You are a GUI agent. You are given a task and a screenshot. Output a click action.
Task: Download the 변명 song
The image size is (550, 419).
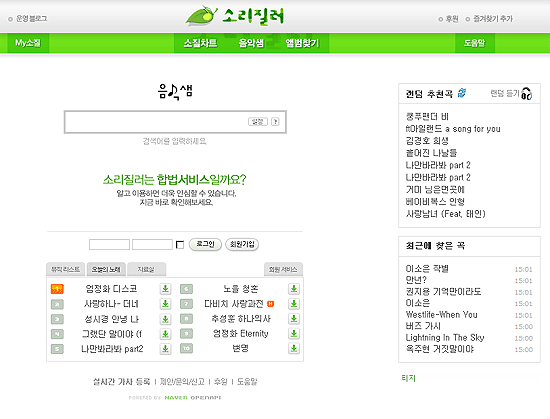[294, 349]
